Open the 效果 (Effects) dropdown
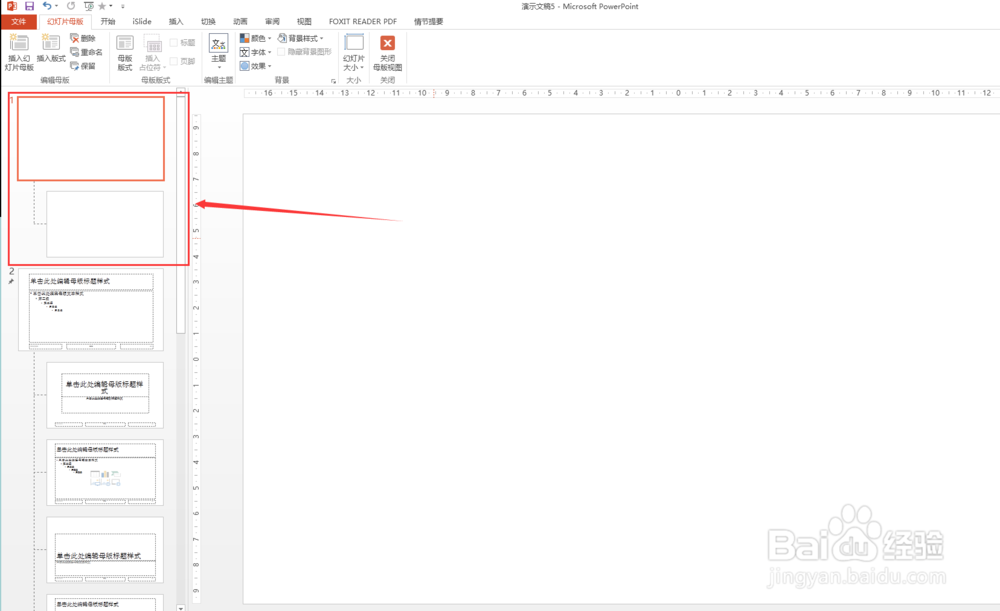 pyautogui.click(x=256, y=66)
